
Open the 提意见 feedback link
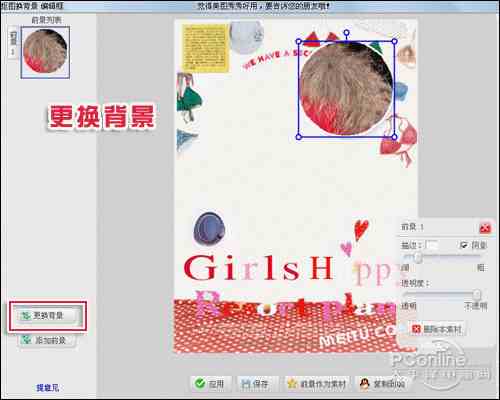point(48,388)
